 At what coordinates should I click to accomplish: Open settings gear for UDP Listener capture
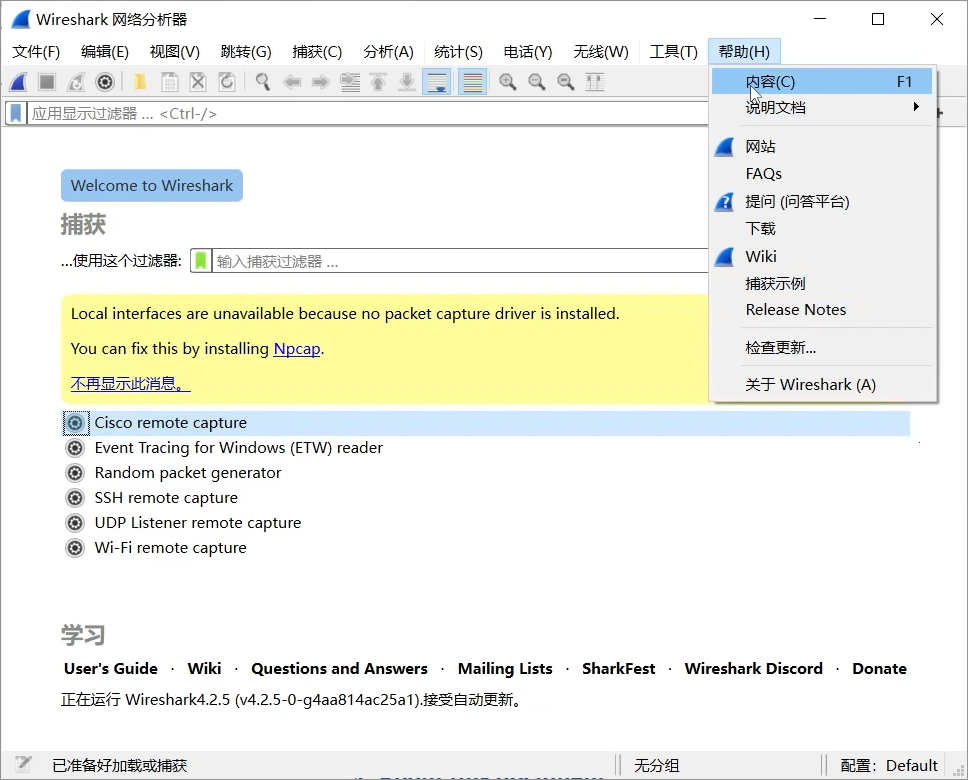click(75, 523)
